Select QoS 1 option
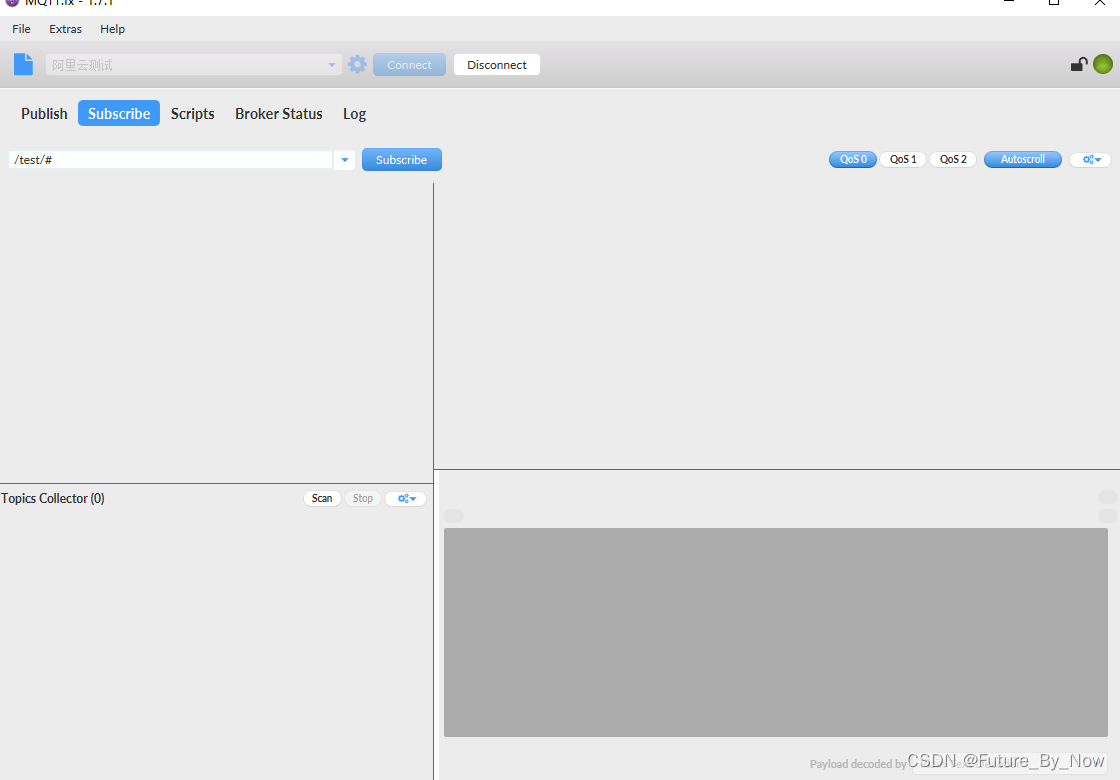 coord(903,159)
